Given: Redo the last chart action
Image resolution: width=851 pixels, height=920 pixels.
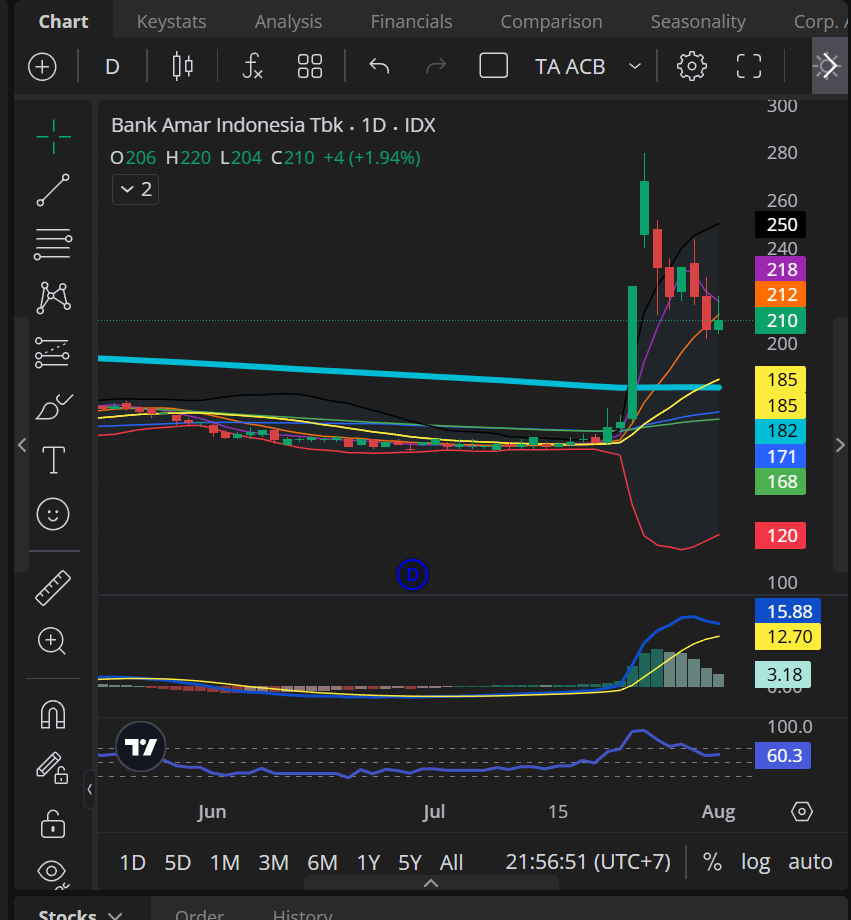Looking at the screenshot, I should (x=435, y=66).
